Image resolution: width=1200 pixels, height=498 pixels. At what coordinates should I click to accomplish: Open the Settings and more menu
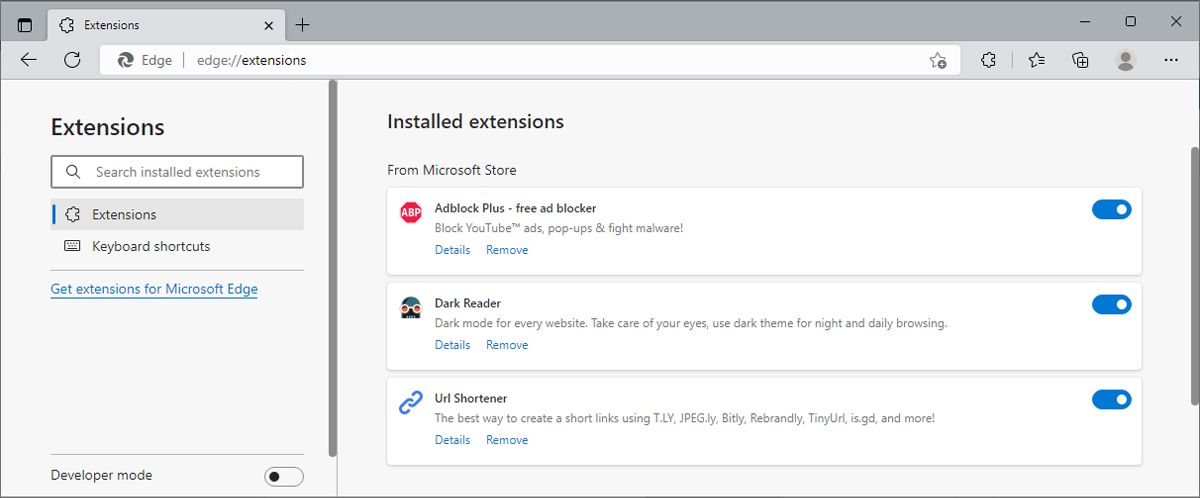coord(1171,60)
